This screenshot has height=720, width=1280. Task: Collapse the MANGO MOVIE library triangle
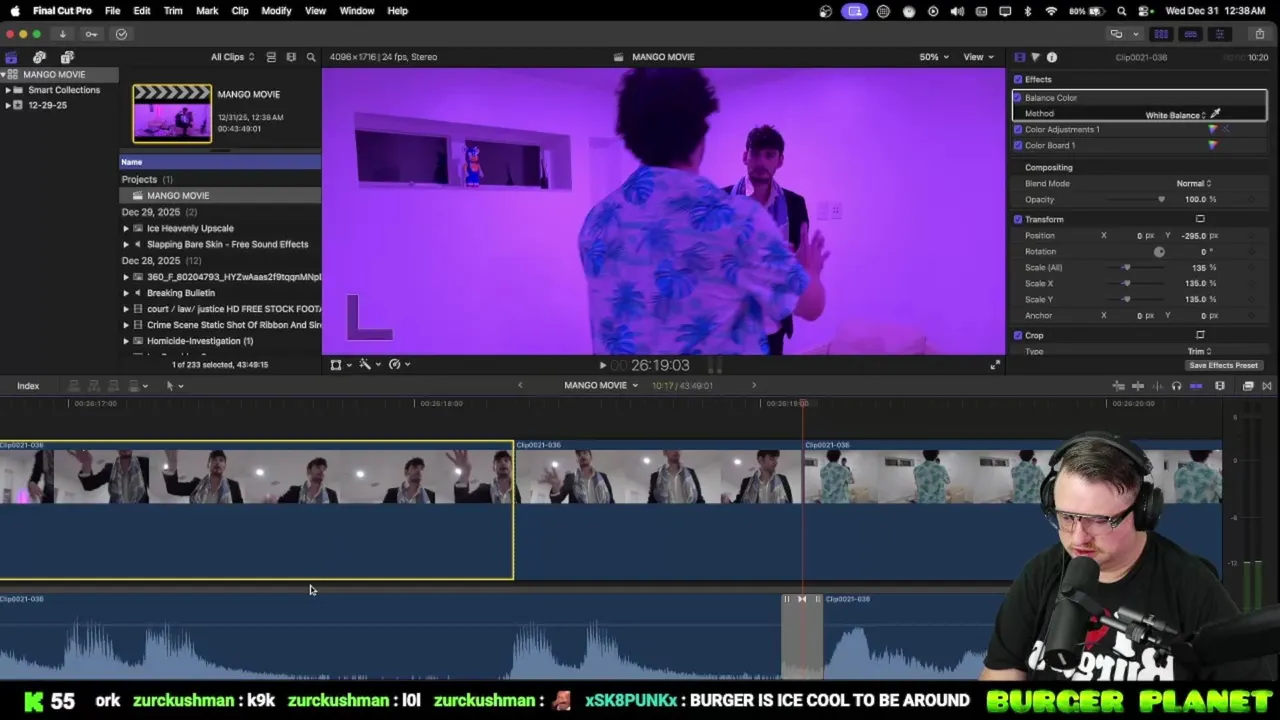click(x=3, y=75)
